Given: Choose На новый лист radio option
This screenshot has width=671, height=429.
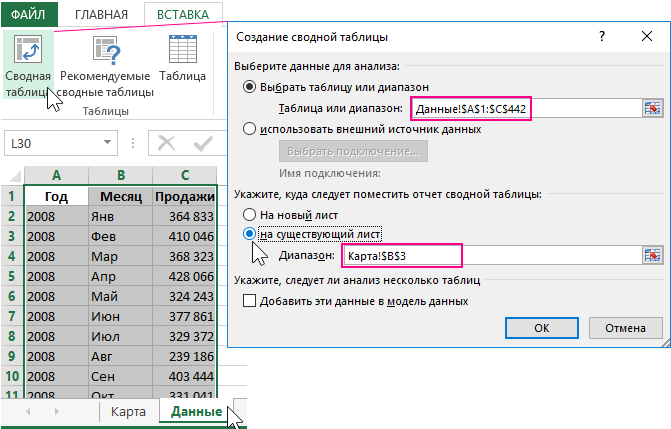Looking at the screenshot, I should (249, 215).
